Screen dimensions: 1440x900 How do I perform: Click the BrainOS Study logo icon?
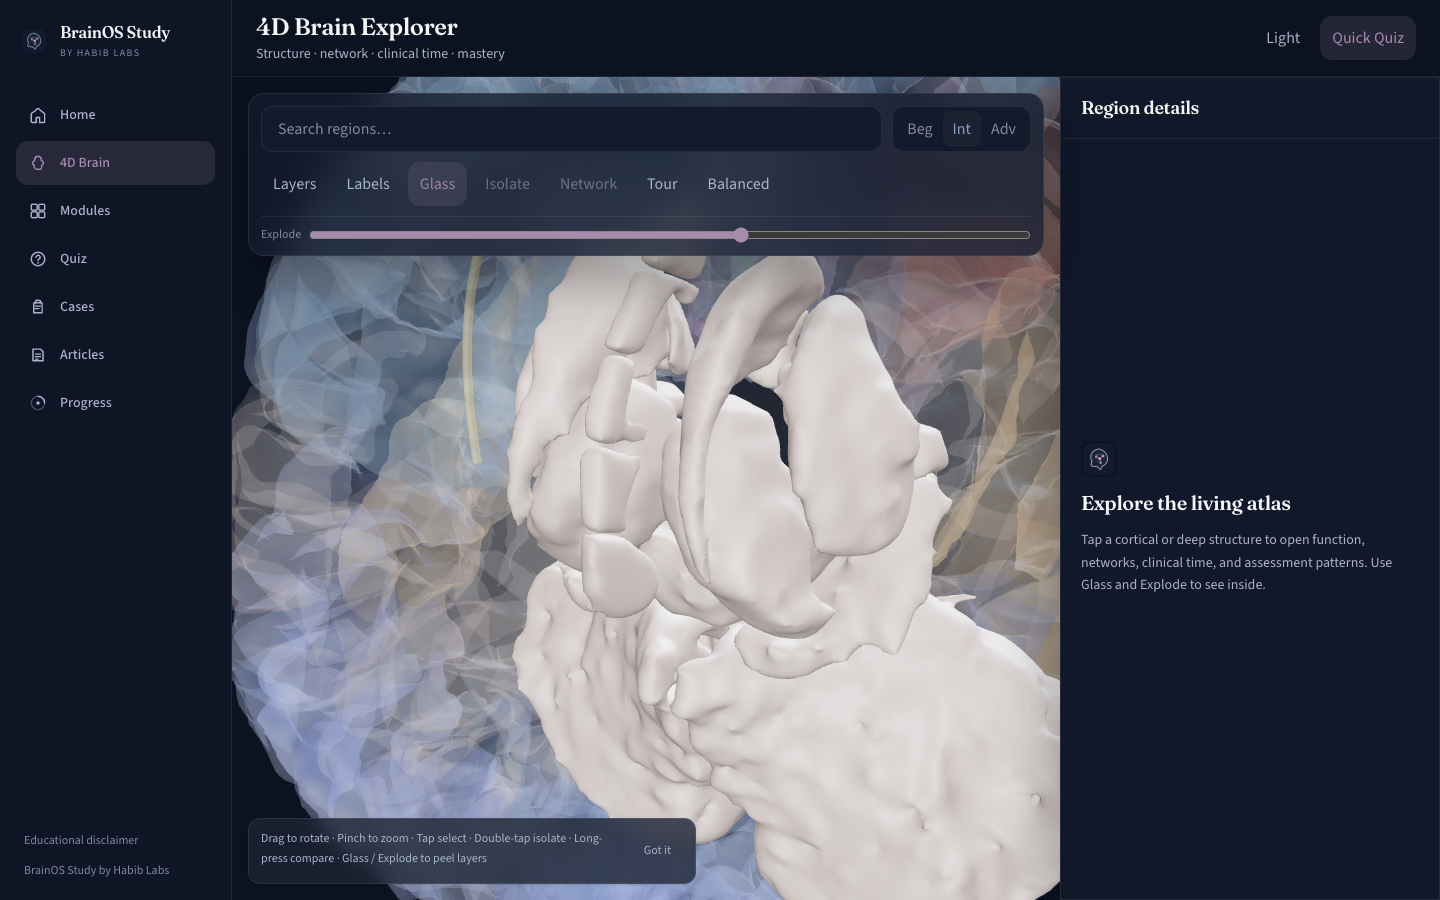coord(34,40)
